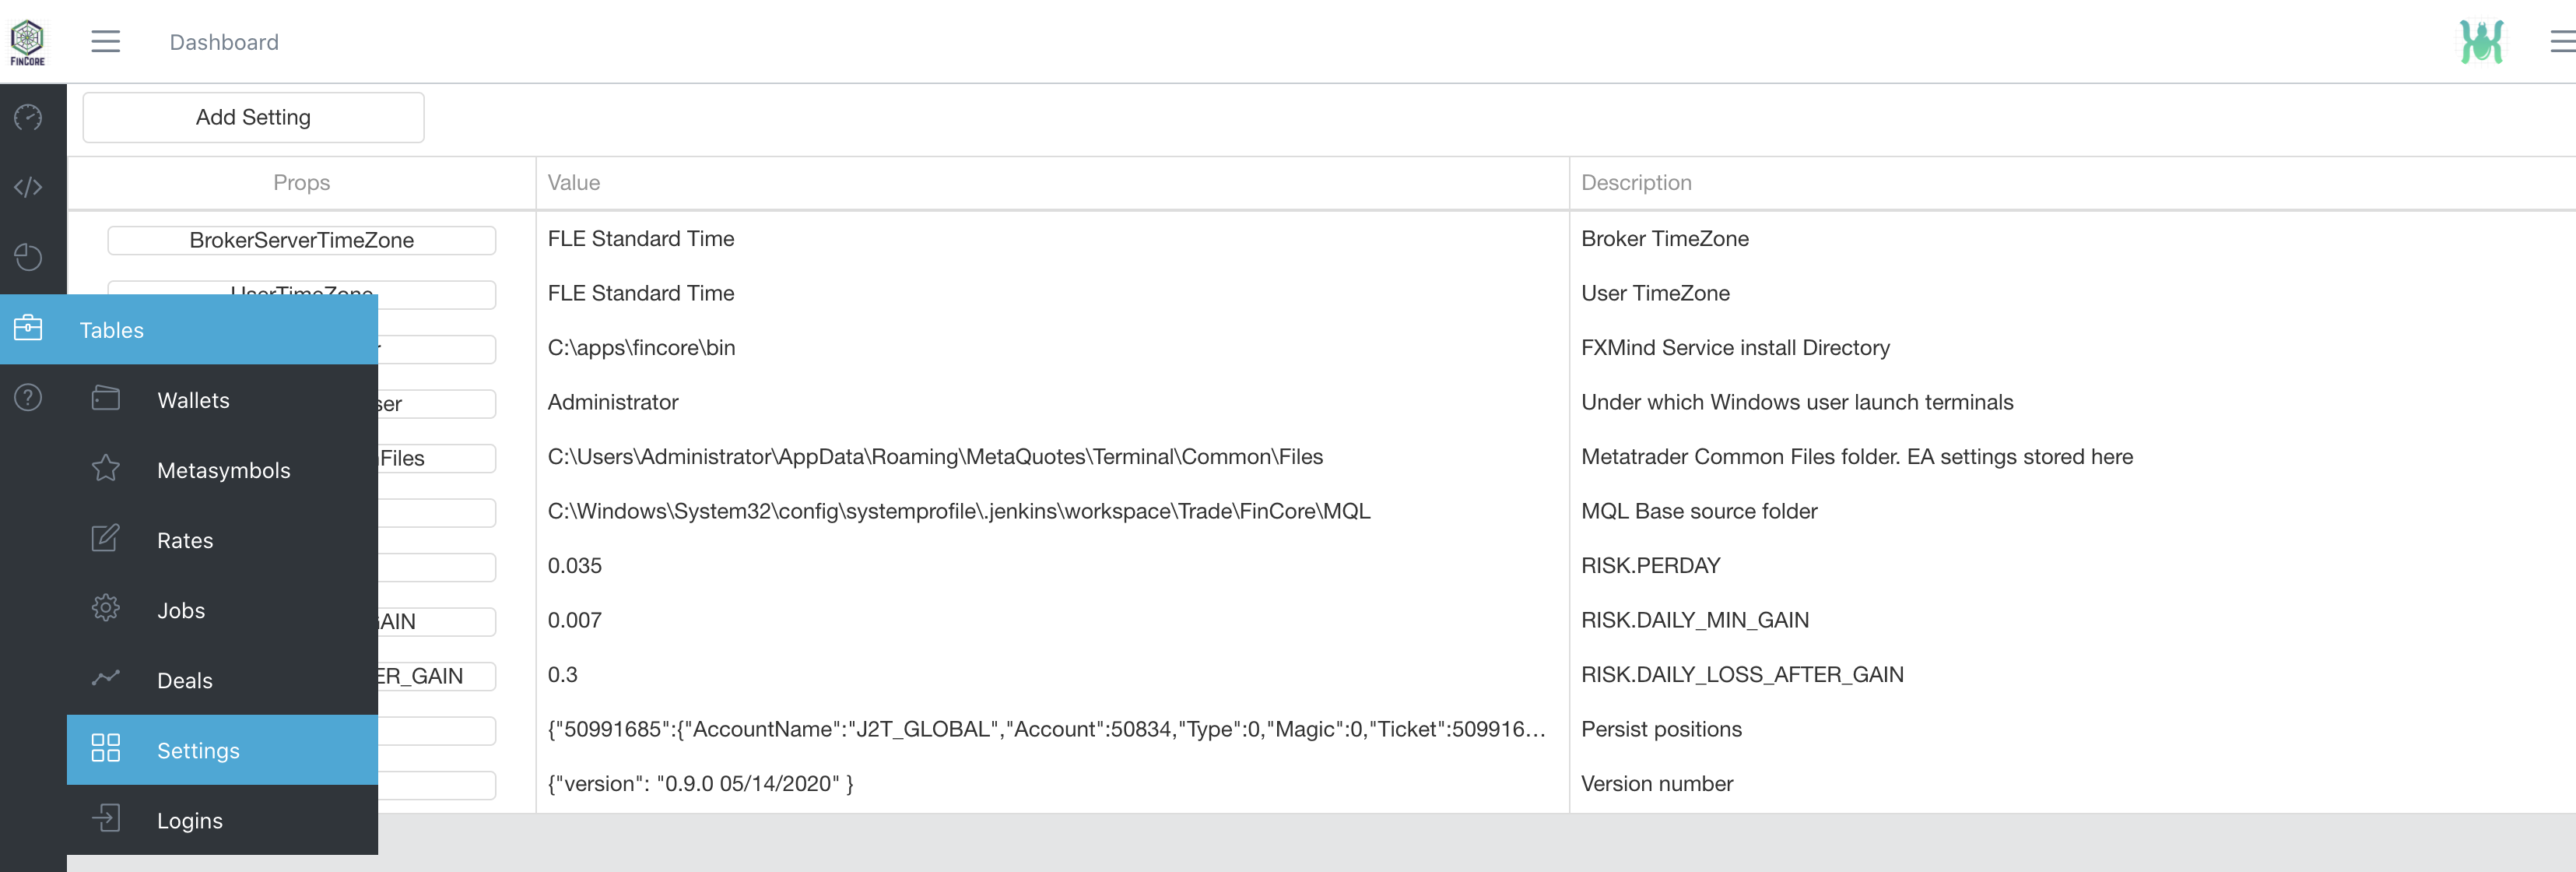
Task: Click the green spider avatar icon
Action: (x=2481, y=42)
